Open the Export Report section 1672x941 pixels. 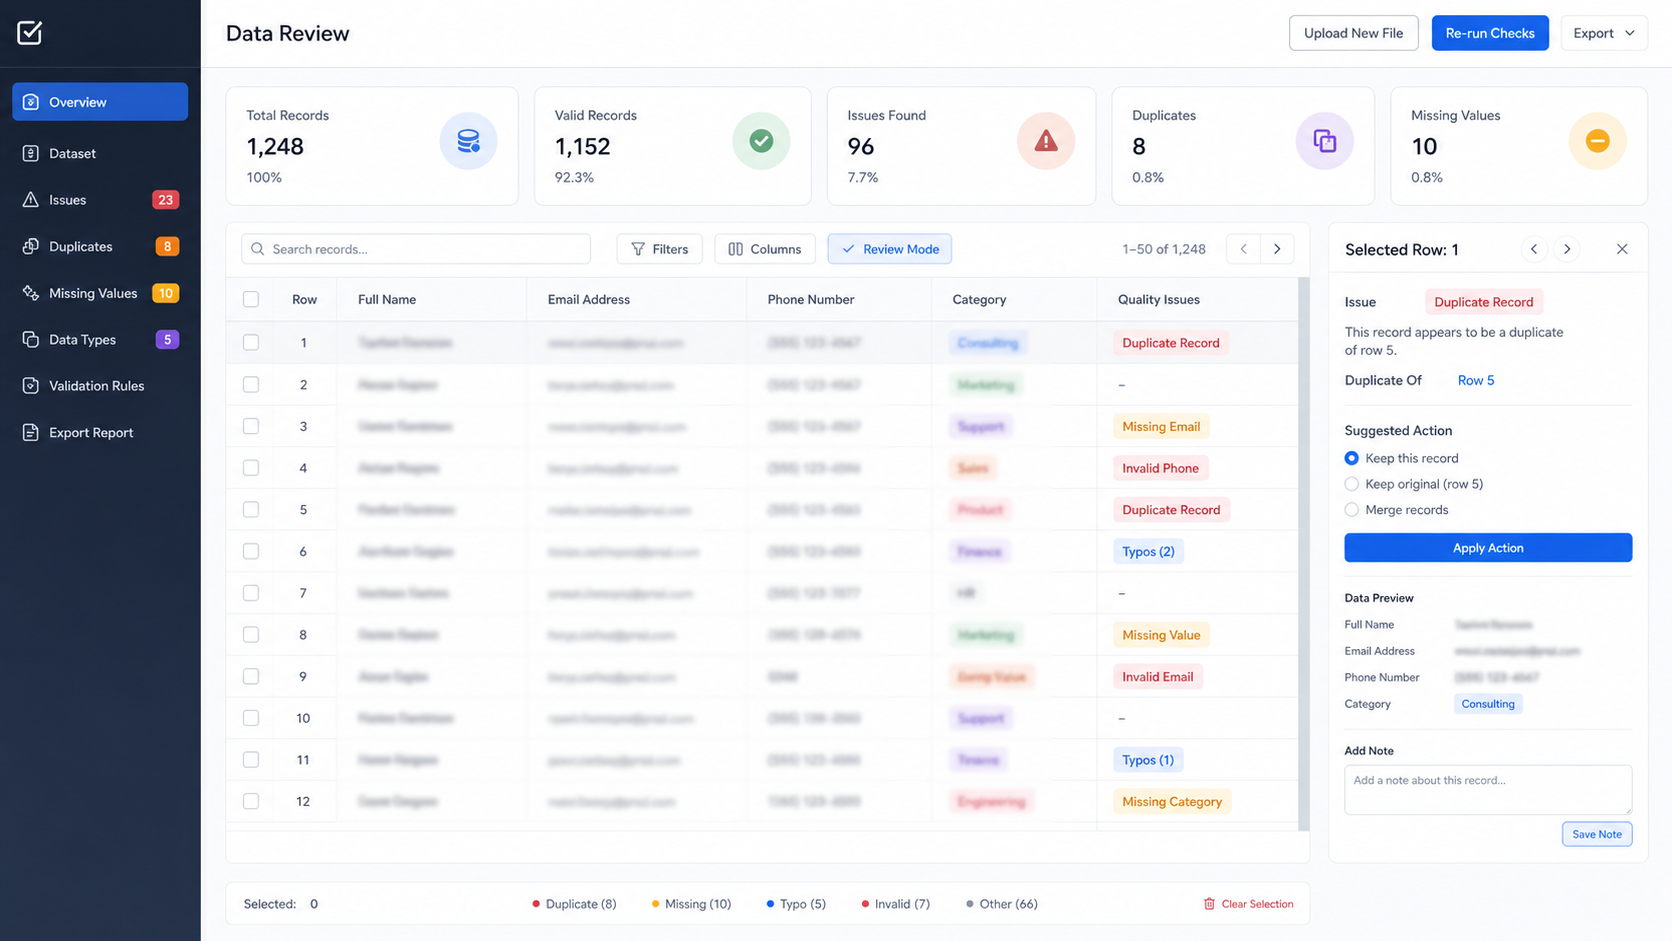click(100, 432)
